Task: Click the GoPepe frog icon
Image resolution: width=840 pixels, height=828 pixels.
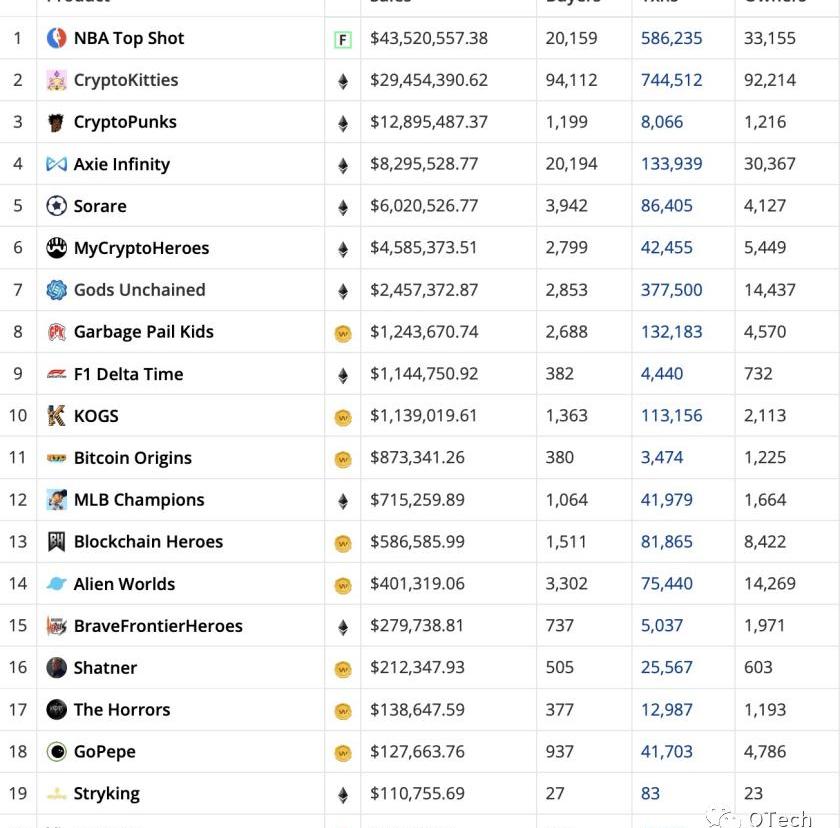Action: 57,752
